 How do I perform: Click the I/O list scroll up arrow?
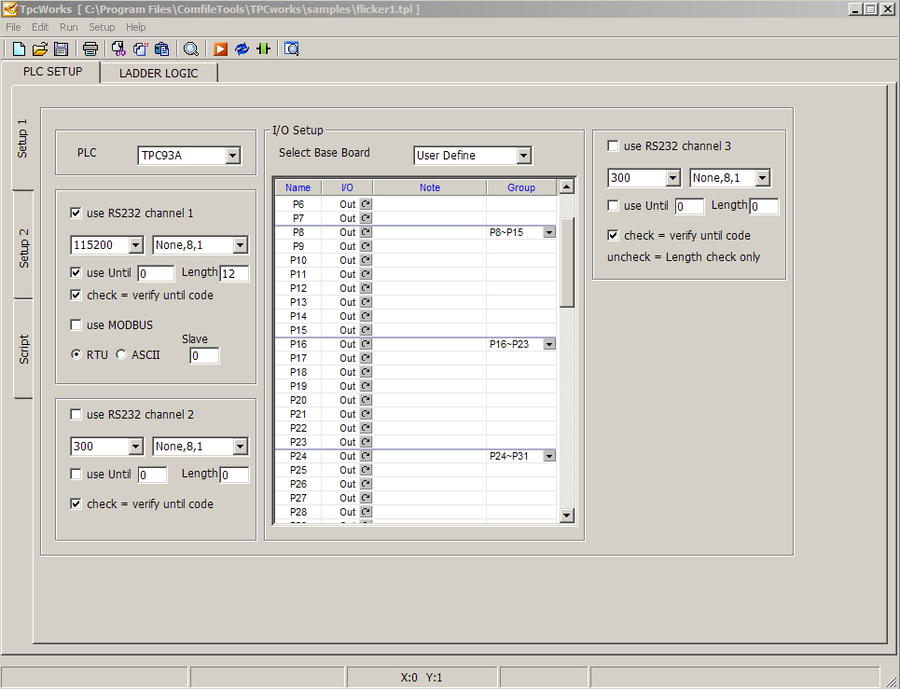tap(567, 187)
